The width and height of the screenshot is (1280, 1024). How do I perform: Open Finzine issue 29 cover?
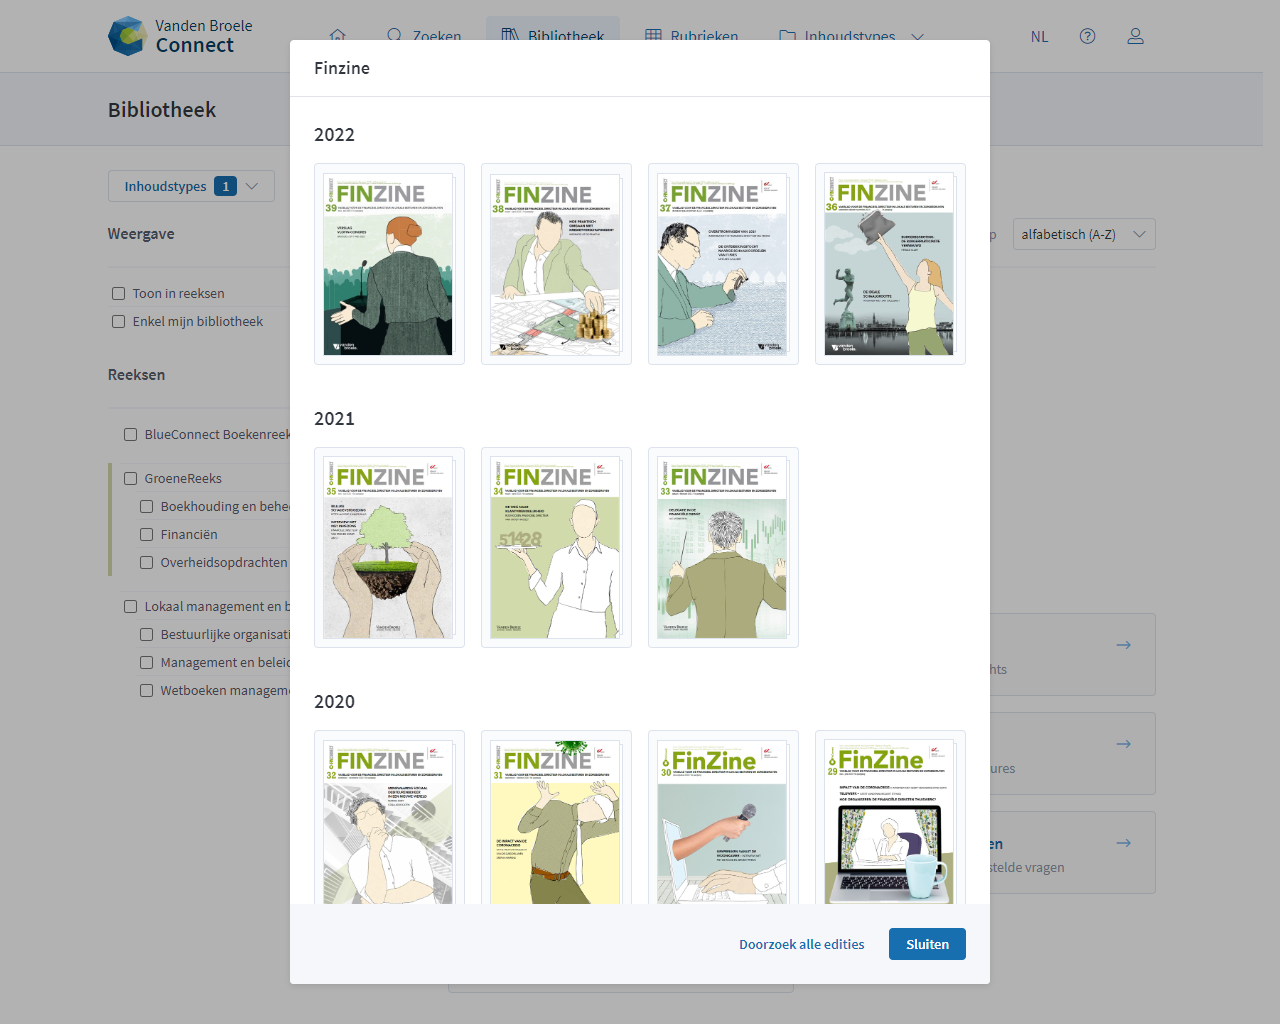(x=890, y=818)
